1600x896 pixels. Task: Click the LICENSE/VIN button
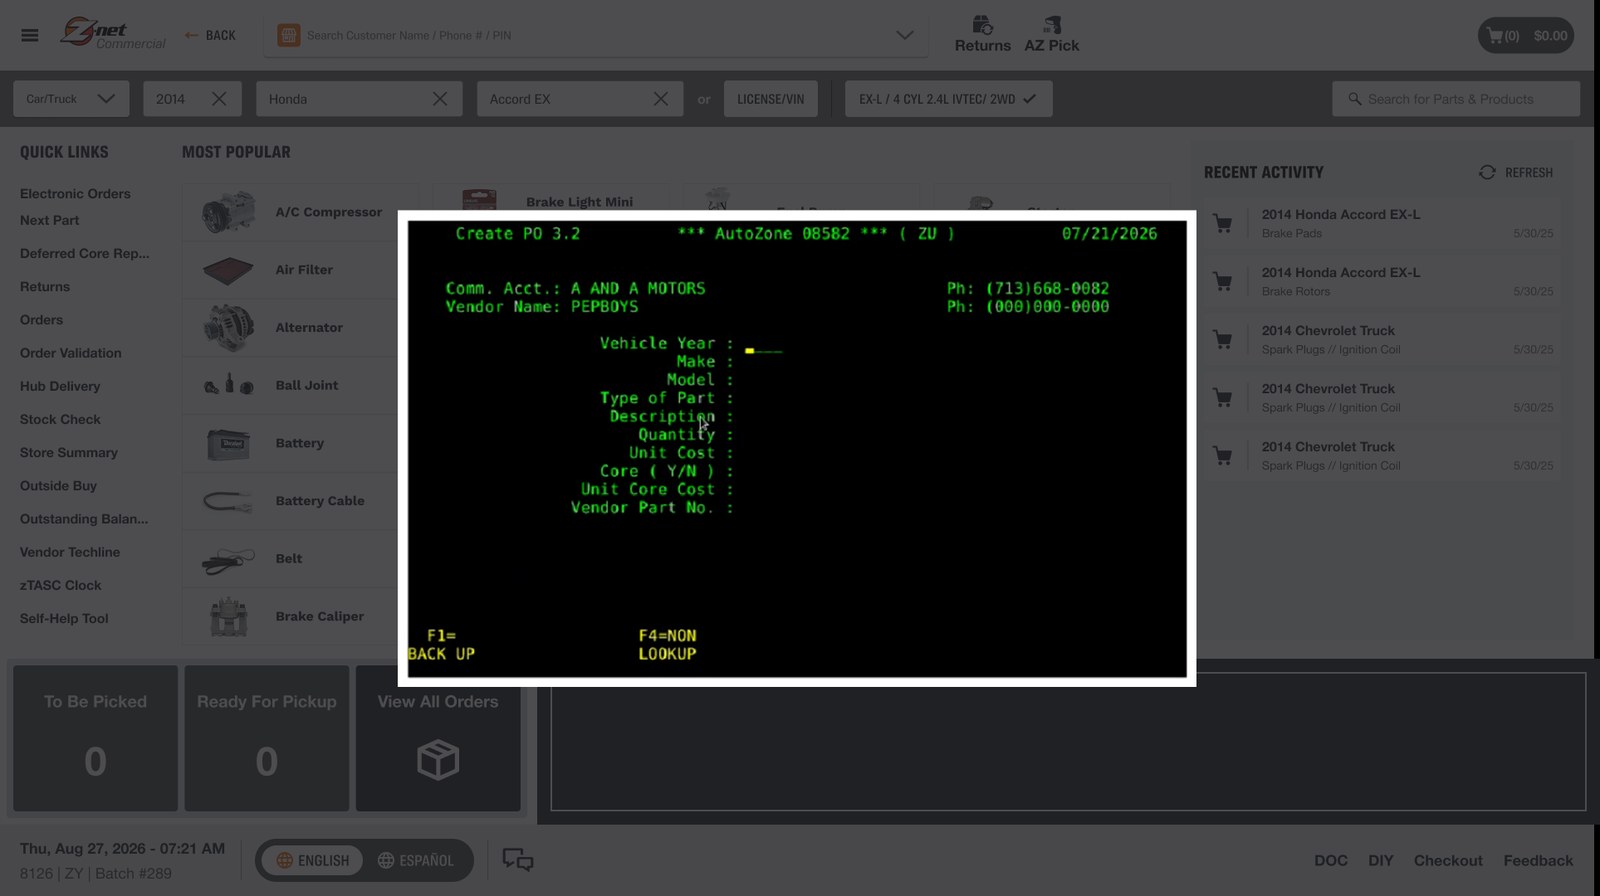(x=770, y=99)
